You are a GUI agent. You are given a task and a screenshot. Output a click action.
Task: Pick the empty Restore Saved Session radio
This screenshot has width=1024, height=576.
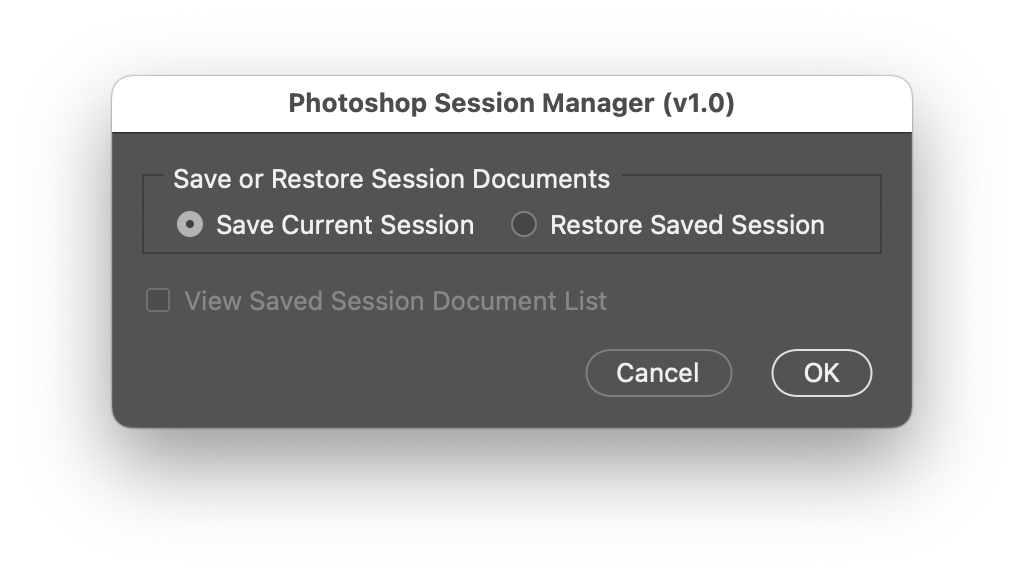tap(524, 224)
